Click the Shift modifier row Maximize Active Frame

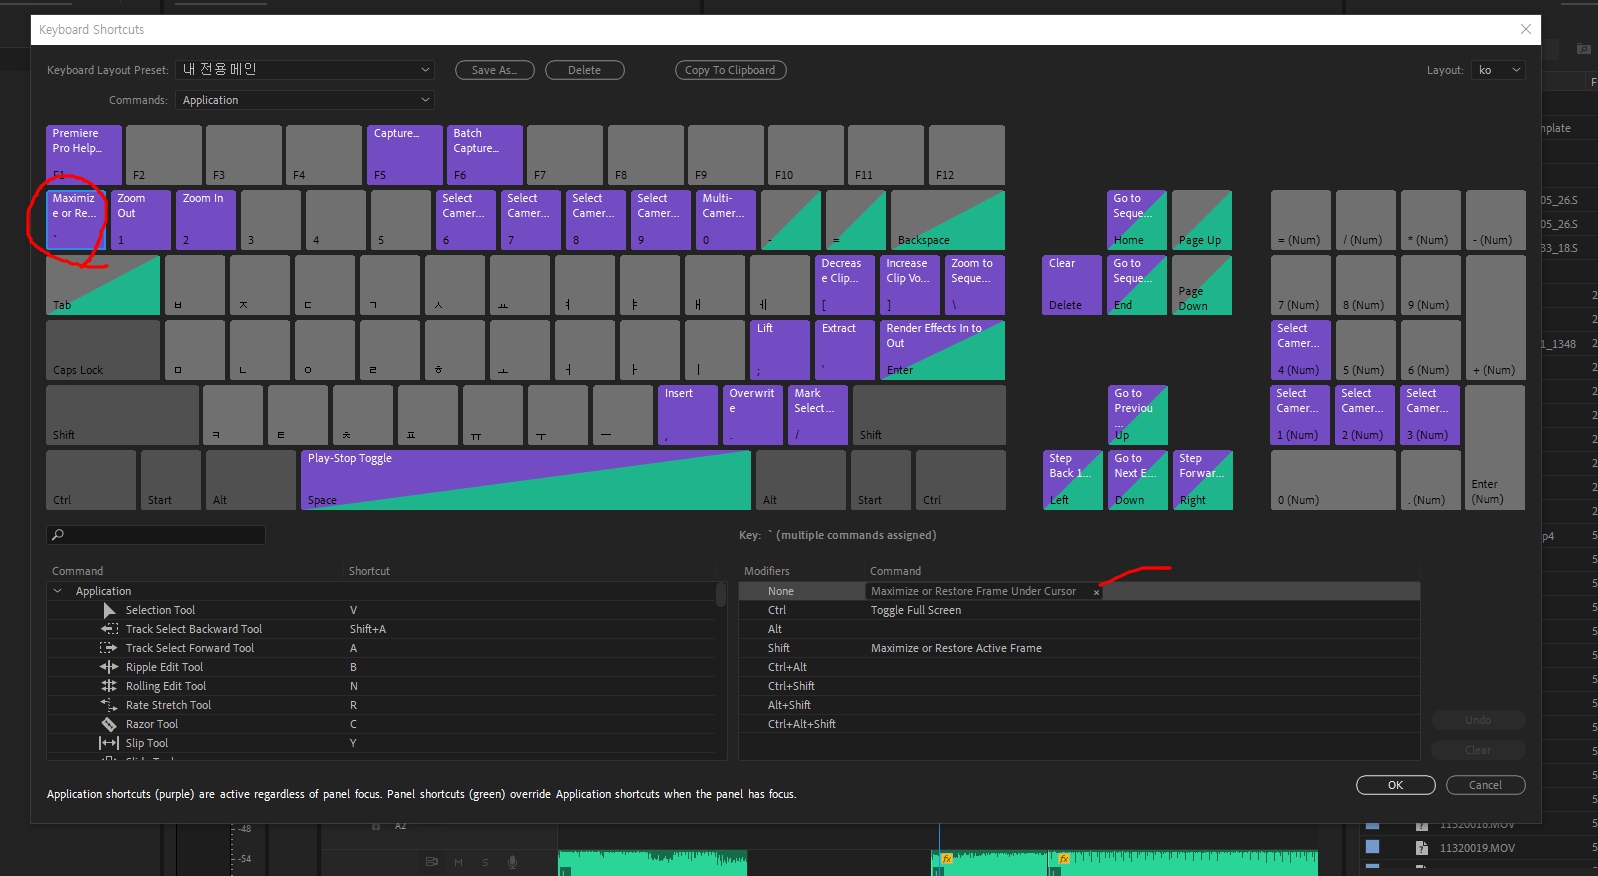click(x=1079, y=648)
